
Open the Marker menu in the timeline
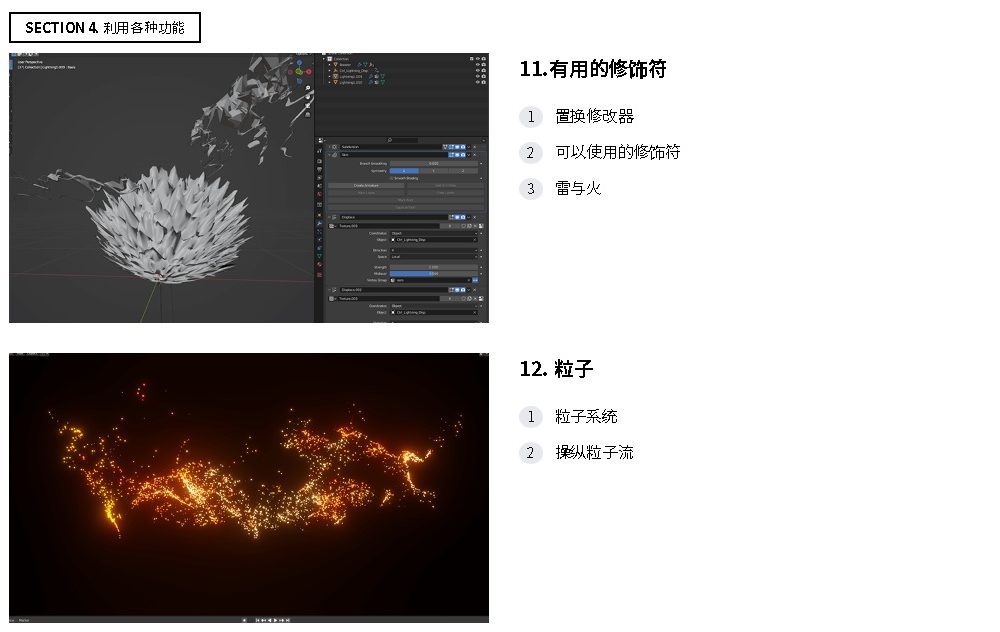pos(24,620)
